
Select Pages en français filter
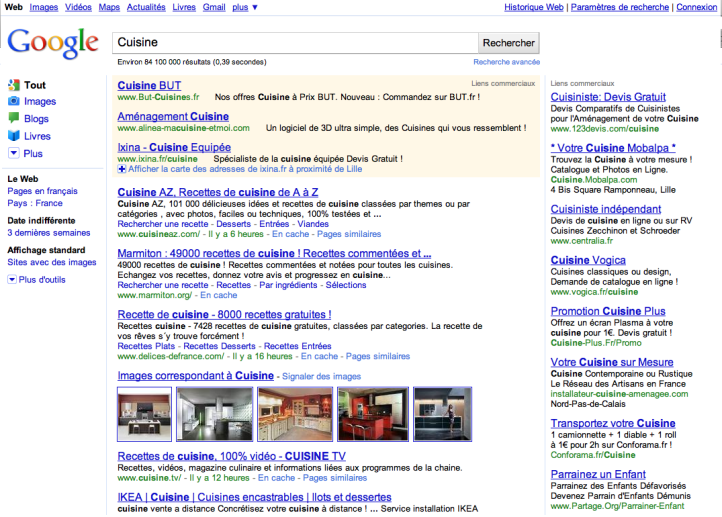pyautogui.click(x=42, y=191)
